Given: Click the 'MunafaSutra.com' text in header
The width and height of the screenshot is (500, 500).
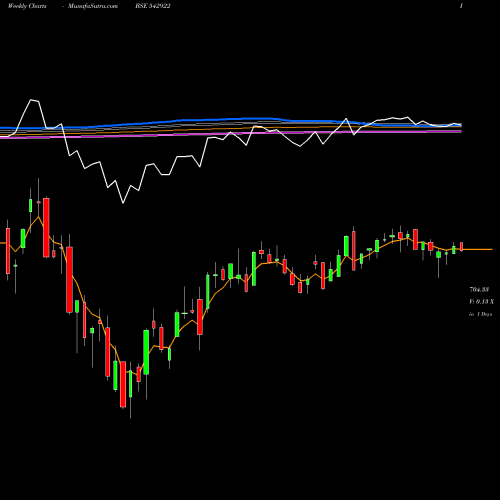Looking at the screenshot, I should pos(93,6).
